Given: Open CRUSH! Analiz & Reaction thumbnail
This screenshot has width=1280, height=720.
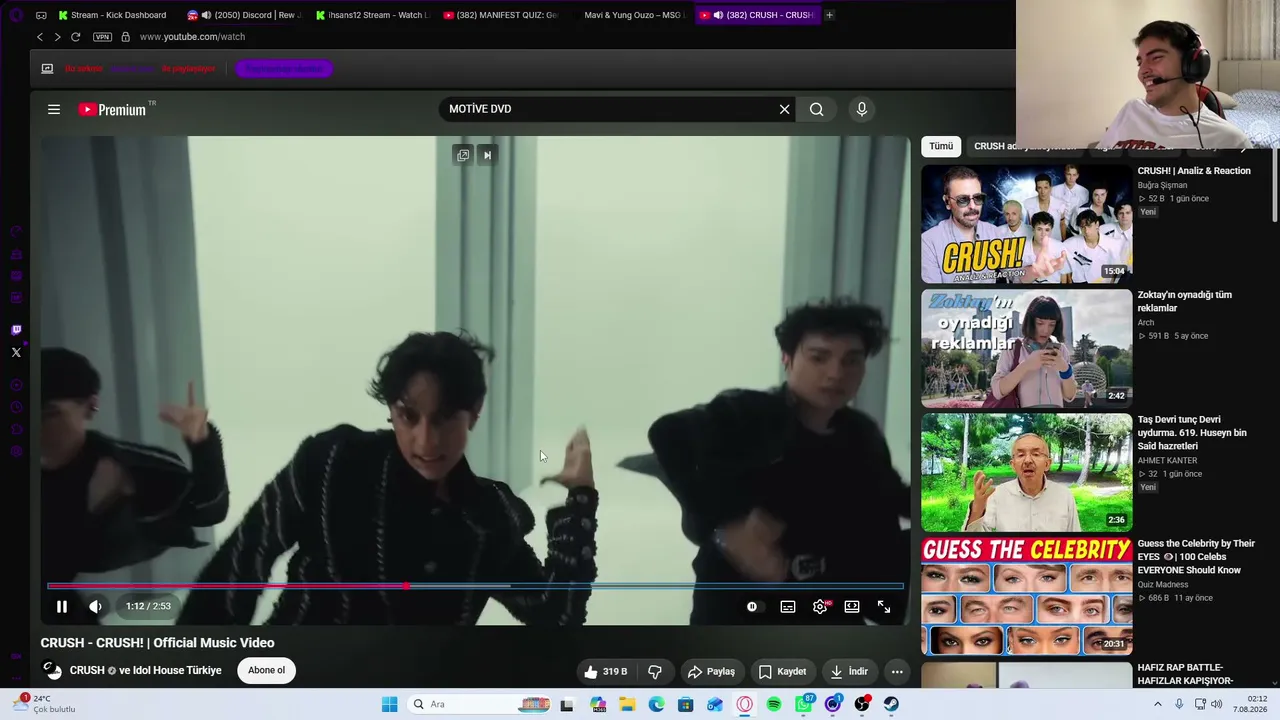Looking at the screenshot, I should tap(1026, 224).
